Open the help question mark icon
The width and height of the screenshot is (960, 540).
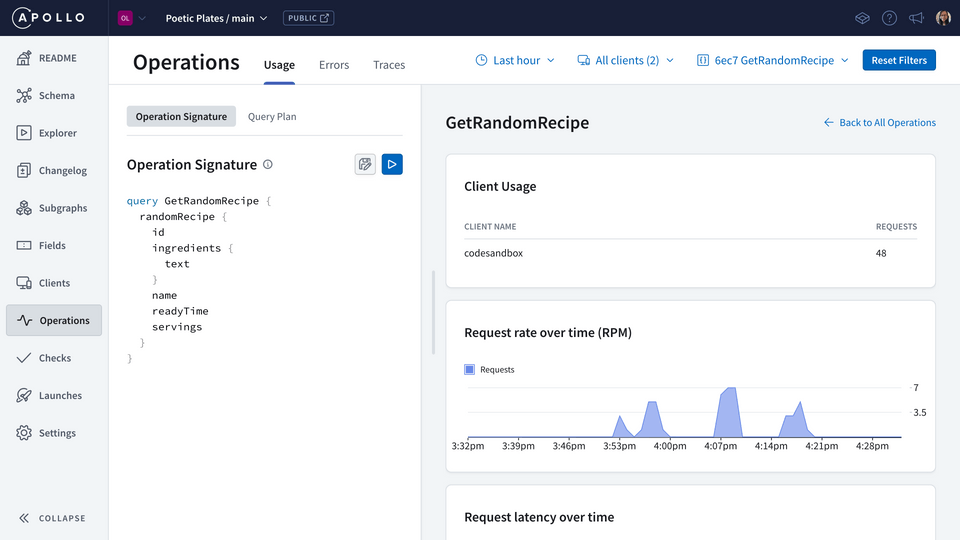click(889, 18)
